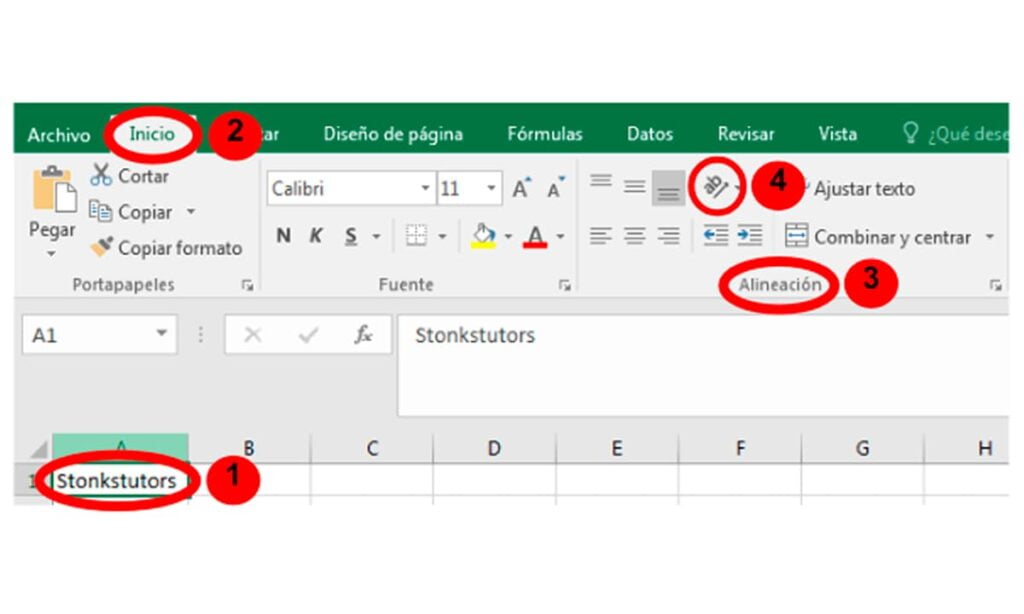Select column F header
The width and height of the screenshot is (1024, 614).
tap(739, 448)
